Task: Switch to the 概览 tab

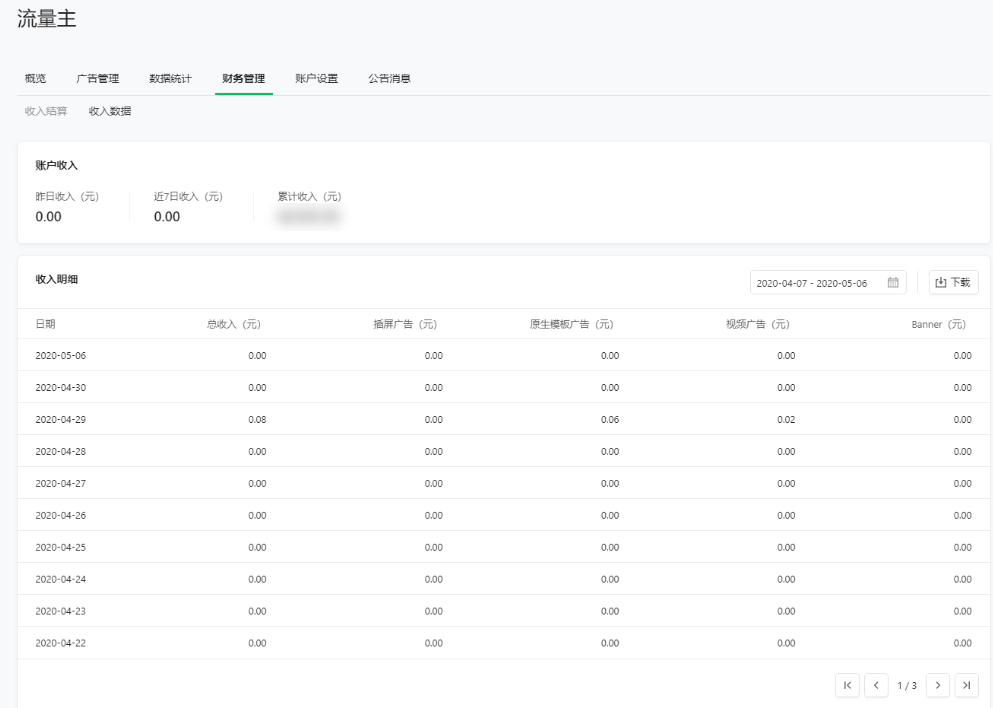Action: pos(35,78)
